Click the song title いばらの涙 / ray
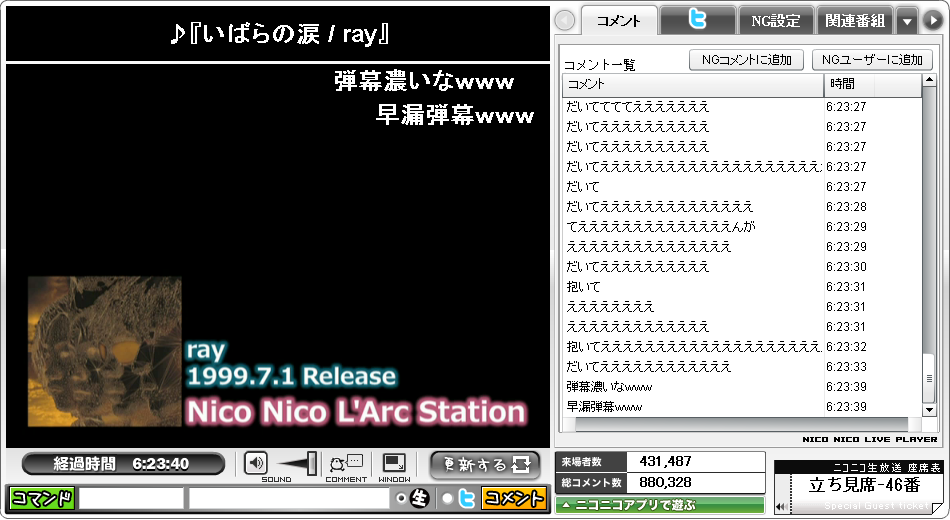Screen dimensions: 950x520 click(x=279, y=34)
